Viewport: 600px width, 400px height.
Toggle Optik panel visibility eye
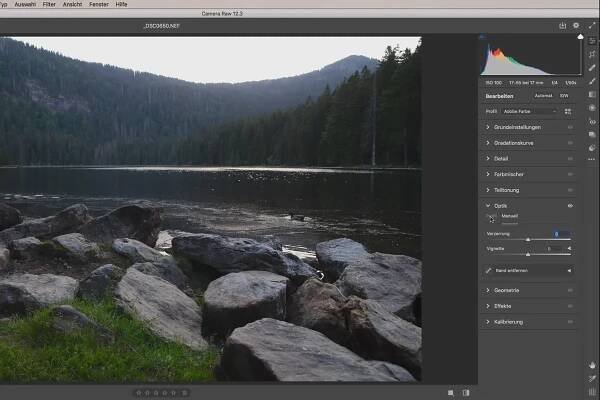[571, 205]
